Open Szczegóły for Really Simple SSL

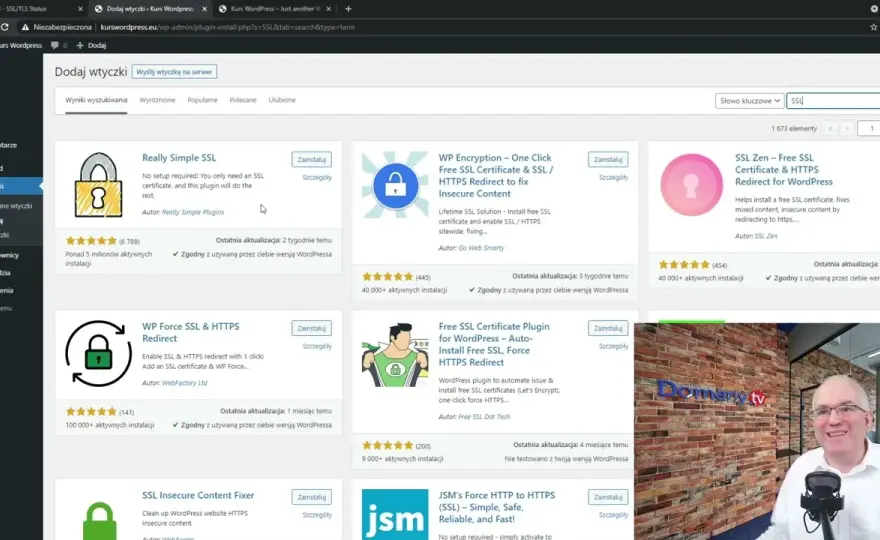(x=317, y=177)
